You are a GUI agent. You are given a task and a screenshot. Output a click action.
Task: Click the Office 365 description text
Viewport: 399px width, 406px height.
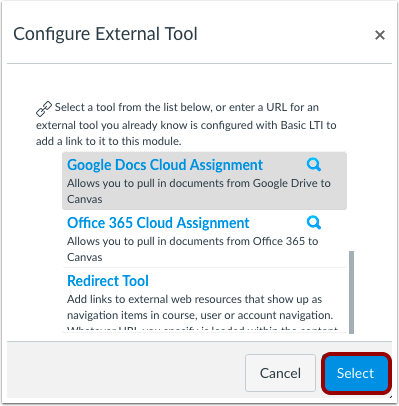pyautogui.click(x=193, y=249)
